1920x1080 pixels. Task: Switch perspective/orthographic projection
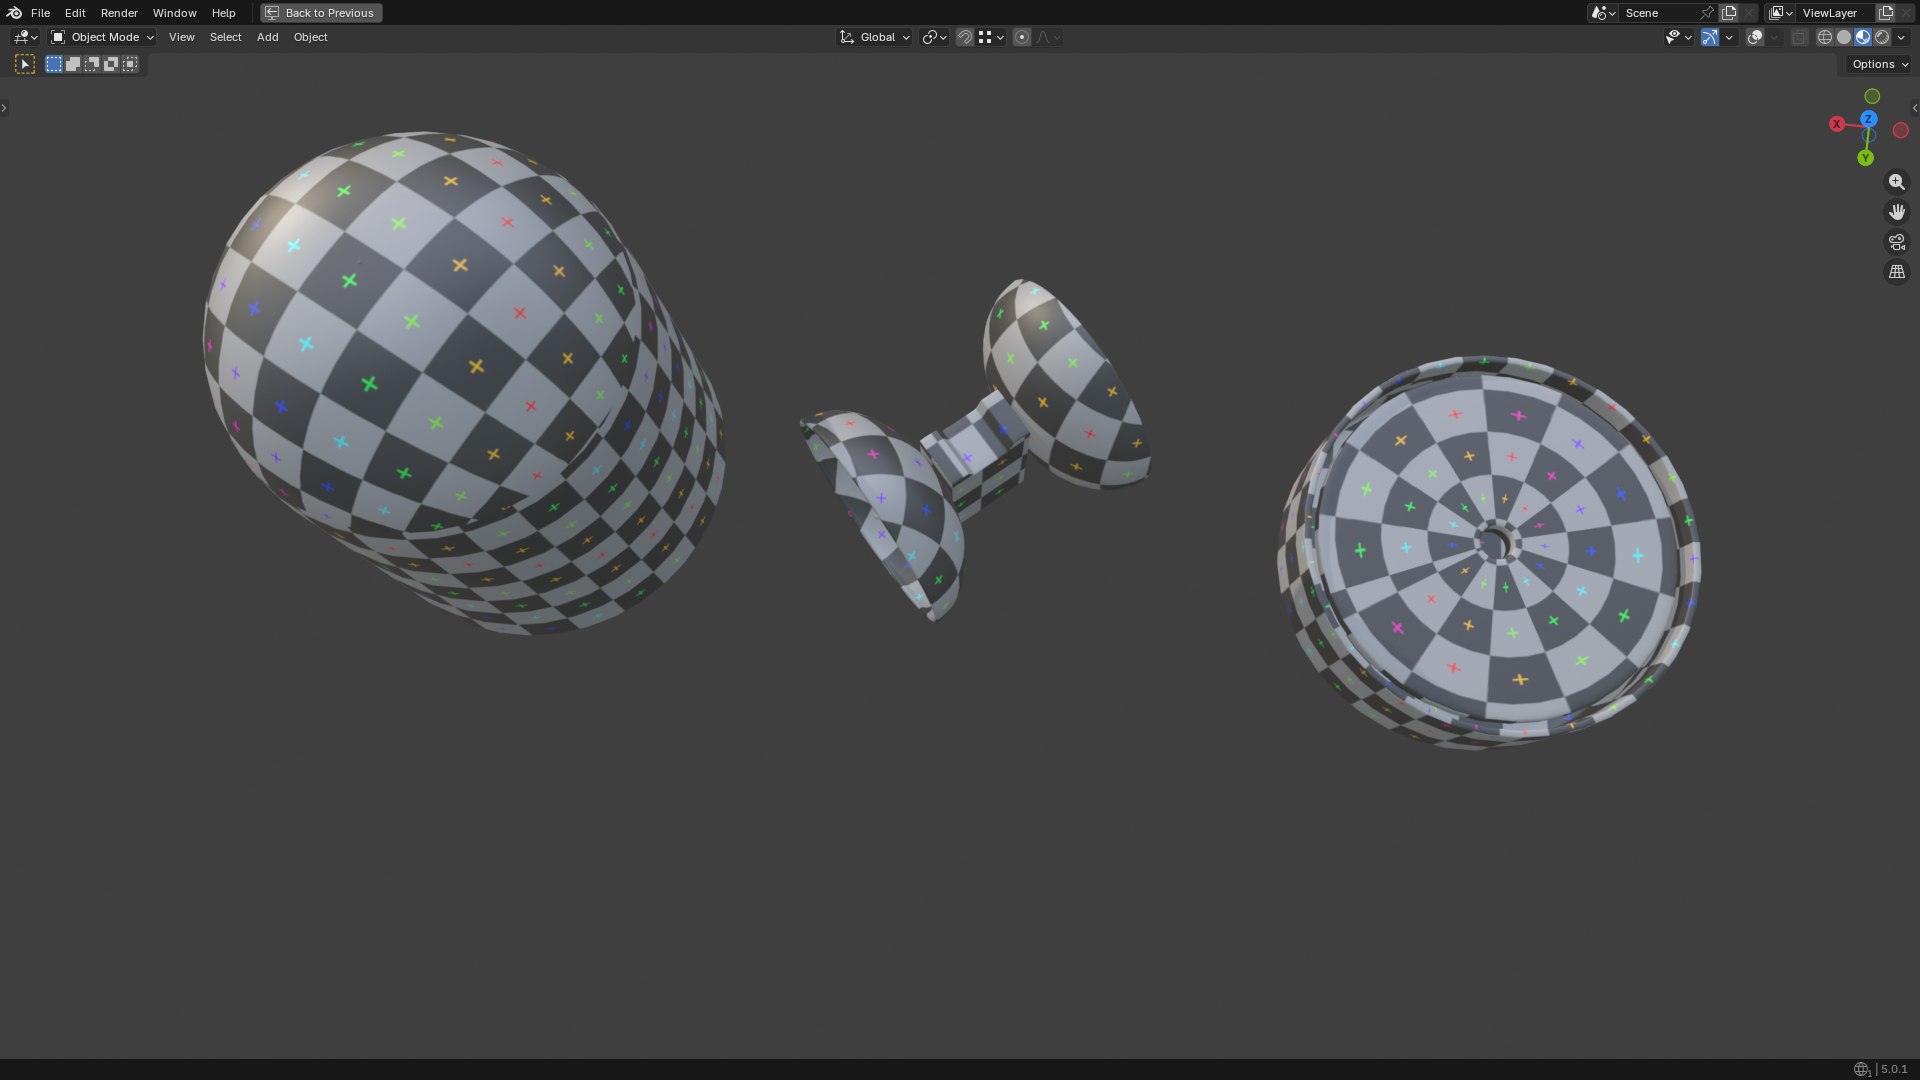point(1897,272)
